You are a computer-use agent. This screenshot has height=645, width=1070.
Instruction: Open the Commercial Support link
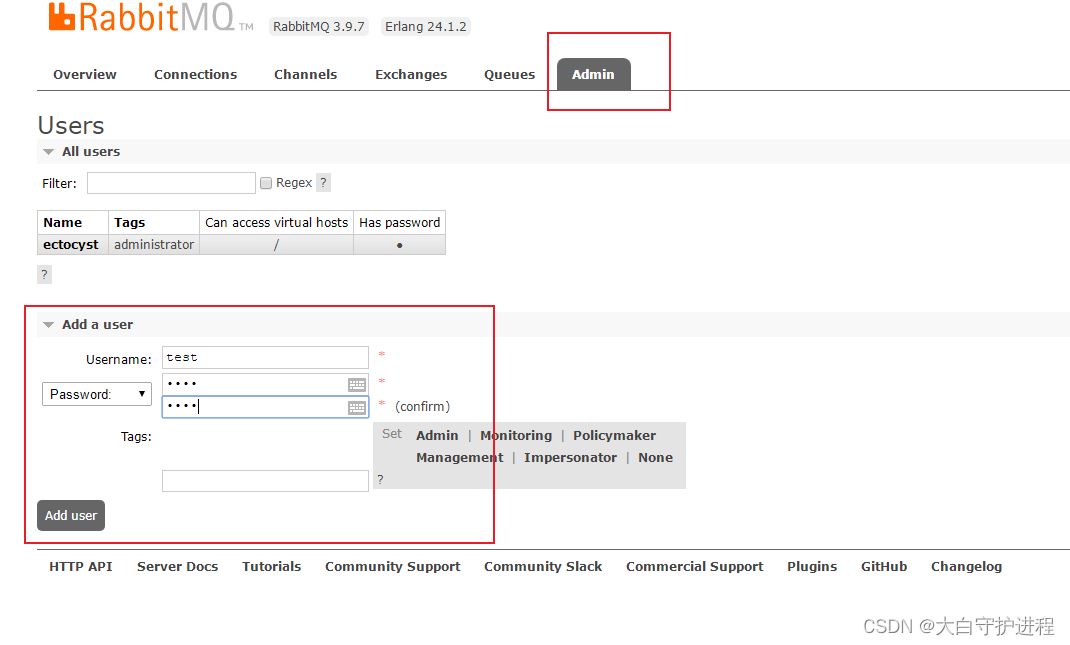(695, 567)
